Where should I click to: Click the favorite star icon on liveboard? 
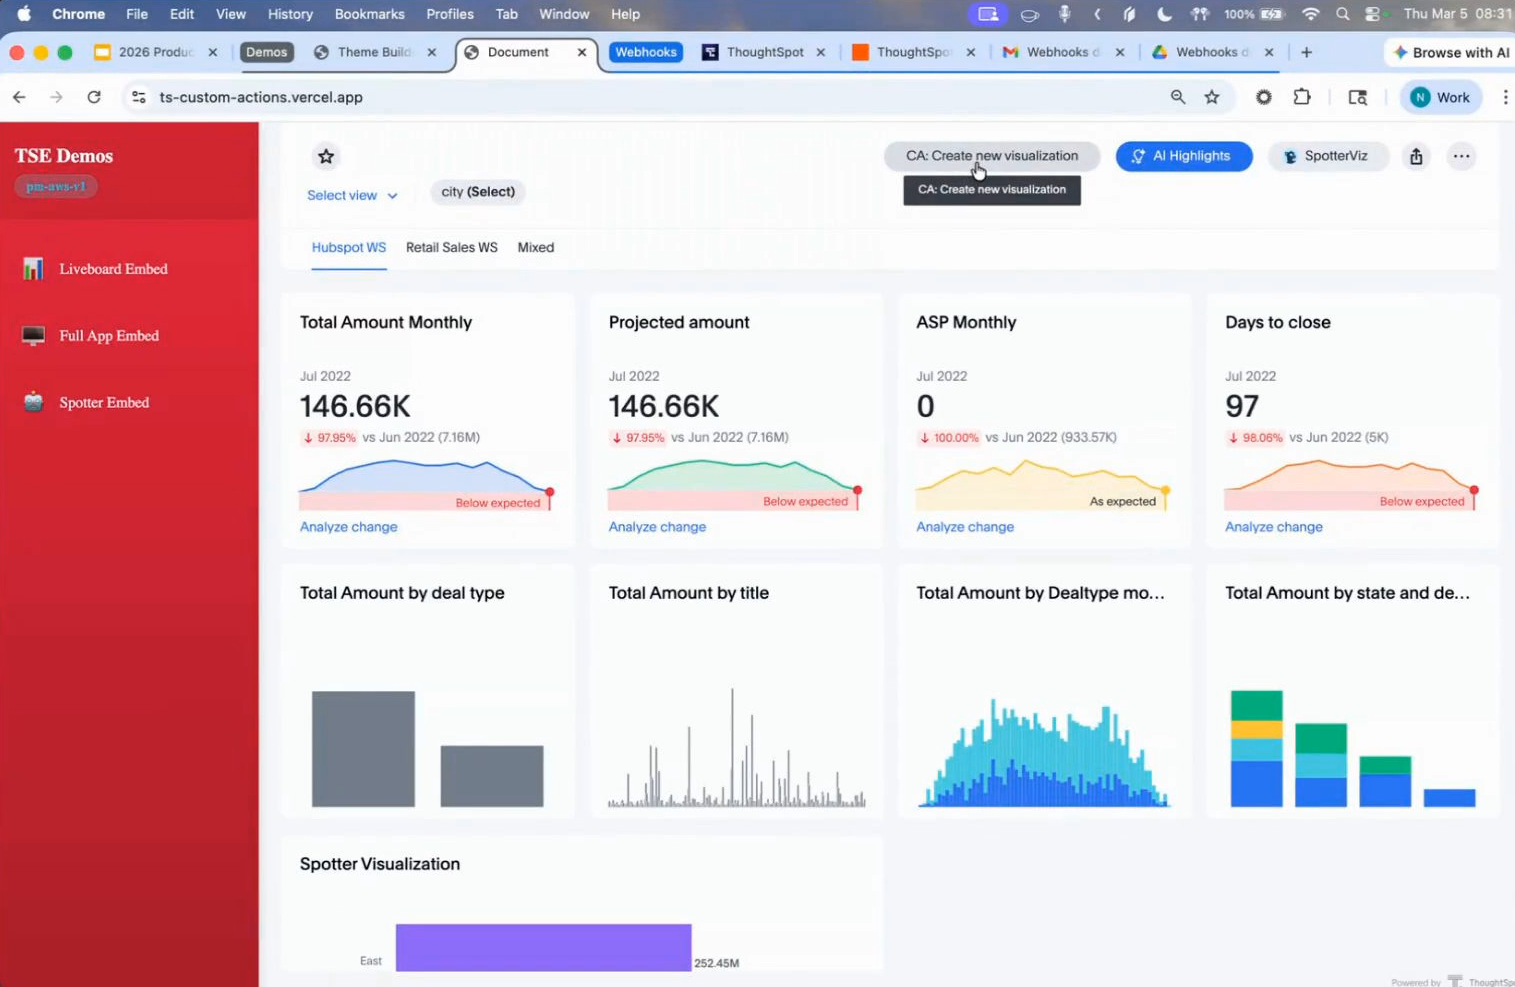click(326, 156)
